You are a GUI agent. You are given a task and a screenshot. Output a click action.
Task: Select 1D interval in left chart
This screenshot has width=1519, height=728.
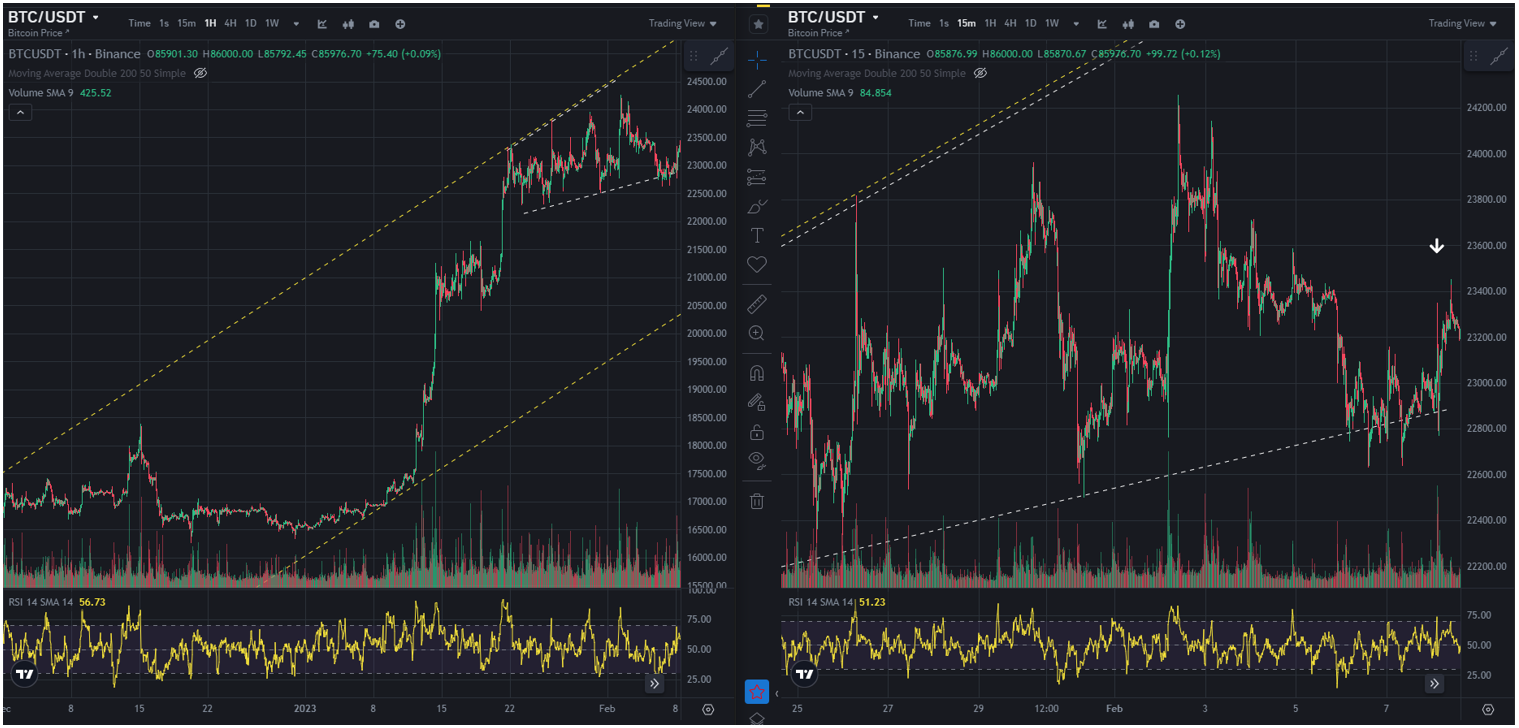[250, 23]
